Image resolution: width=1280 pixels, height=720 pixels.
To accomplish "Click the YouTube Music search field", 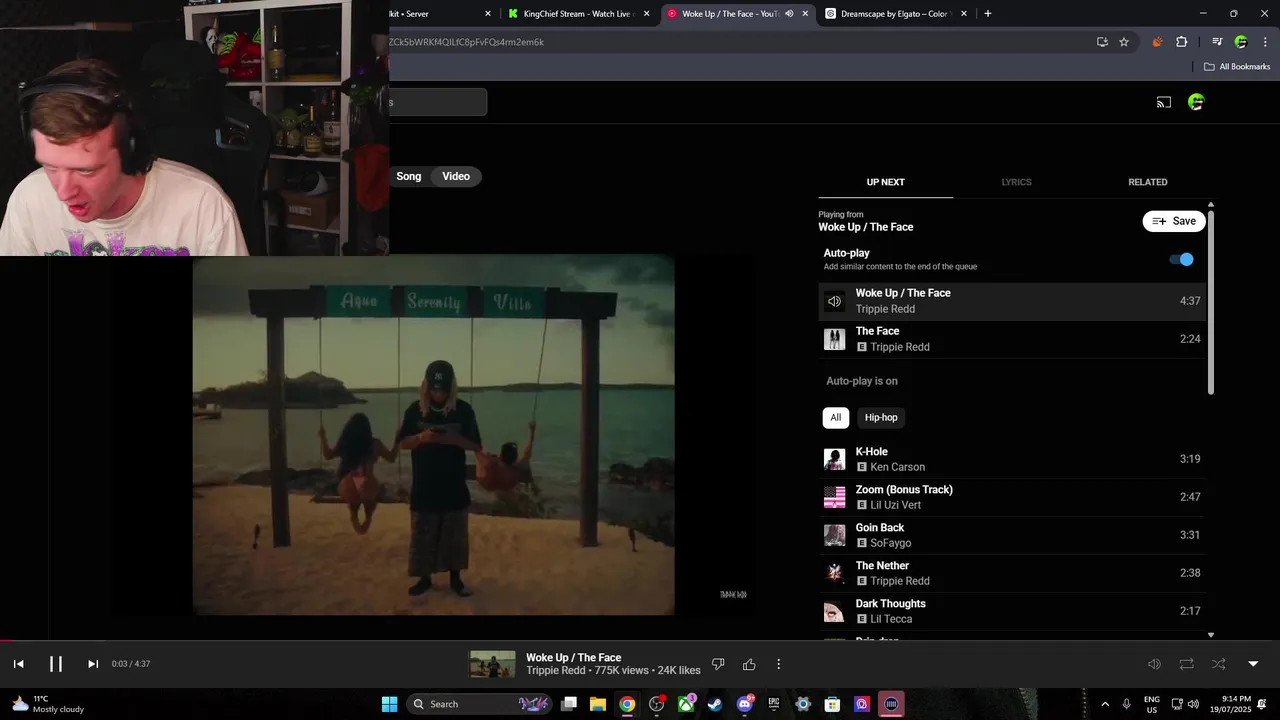I will pyautogui.click(x=438, y=102).
